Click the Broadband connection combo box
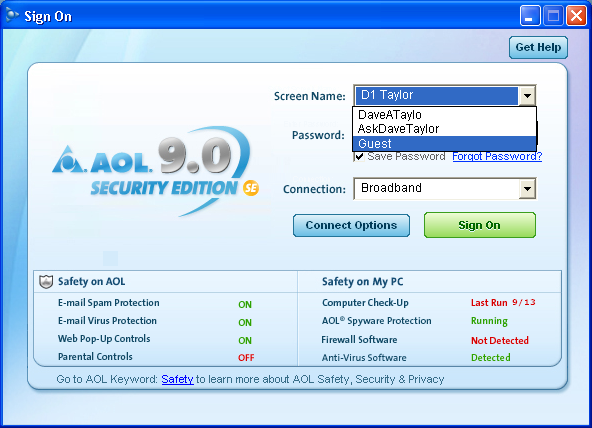Image resolution: width=592 pixels, height=428 pixels. point(445,188)
